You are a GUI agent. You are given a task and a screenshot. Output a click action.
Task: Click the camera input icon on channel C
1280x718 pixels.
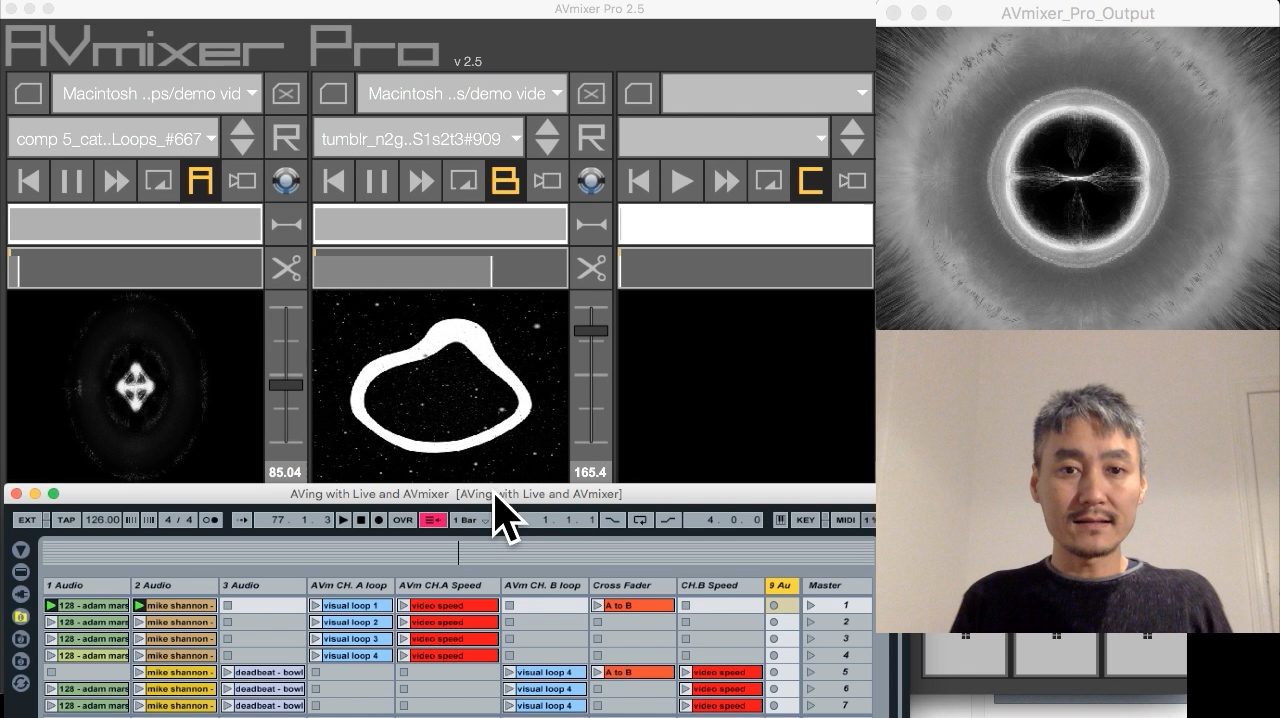[852, 181]
